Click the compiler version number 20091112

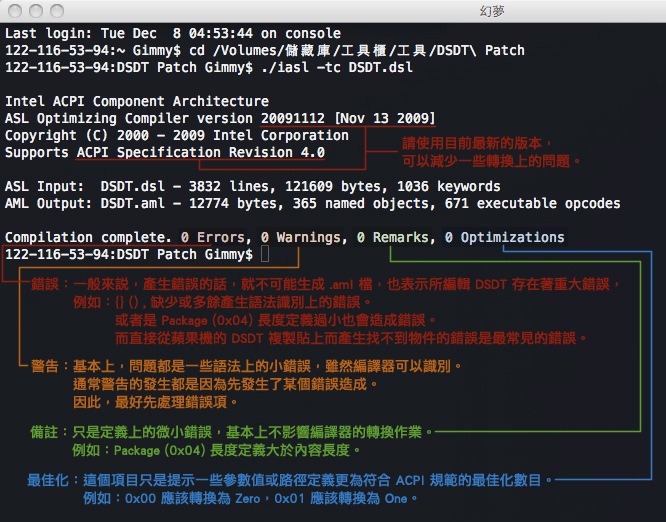click(293, 118)
